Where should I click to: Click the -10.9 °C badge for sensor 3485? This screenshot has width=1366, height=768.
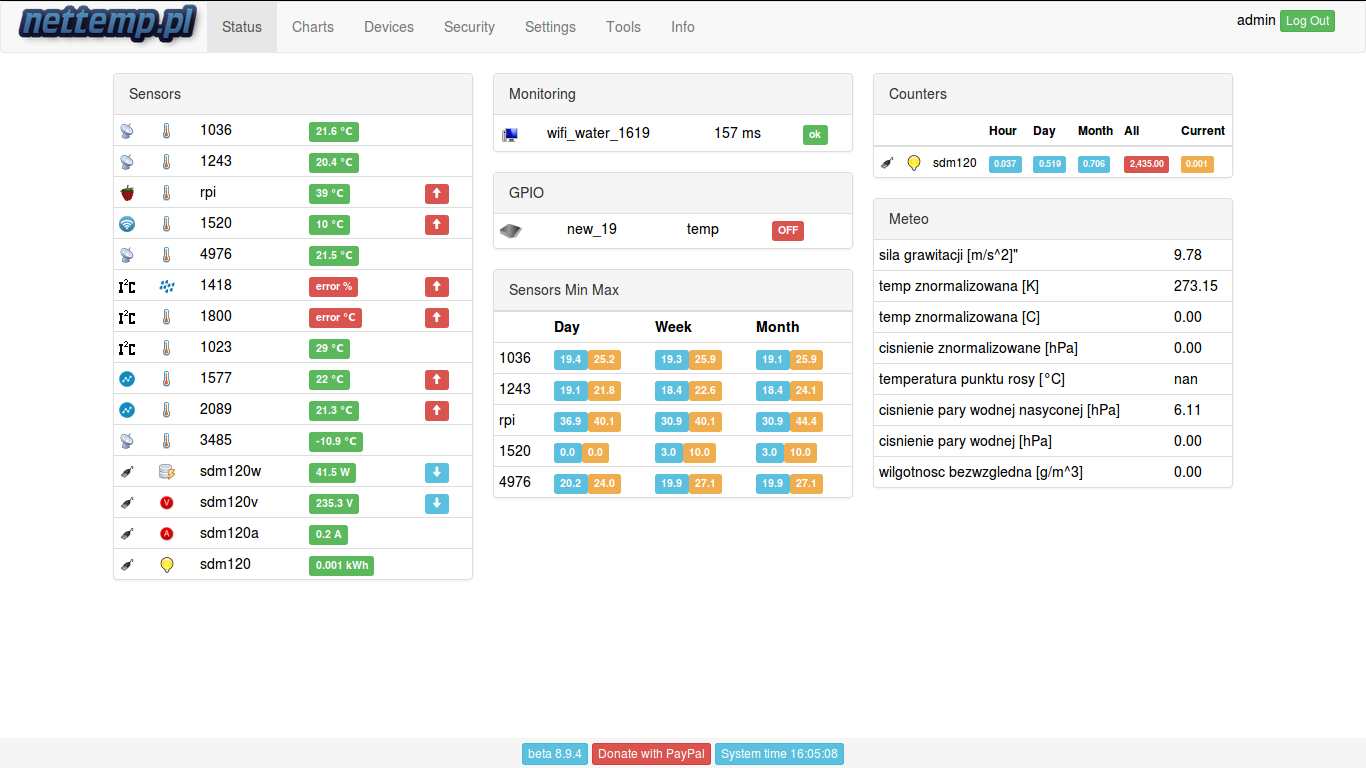pyautogui.click(x=335, y=442)
